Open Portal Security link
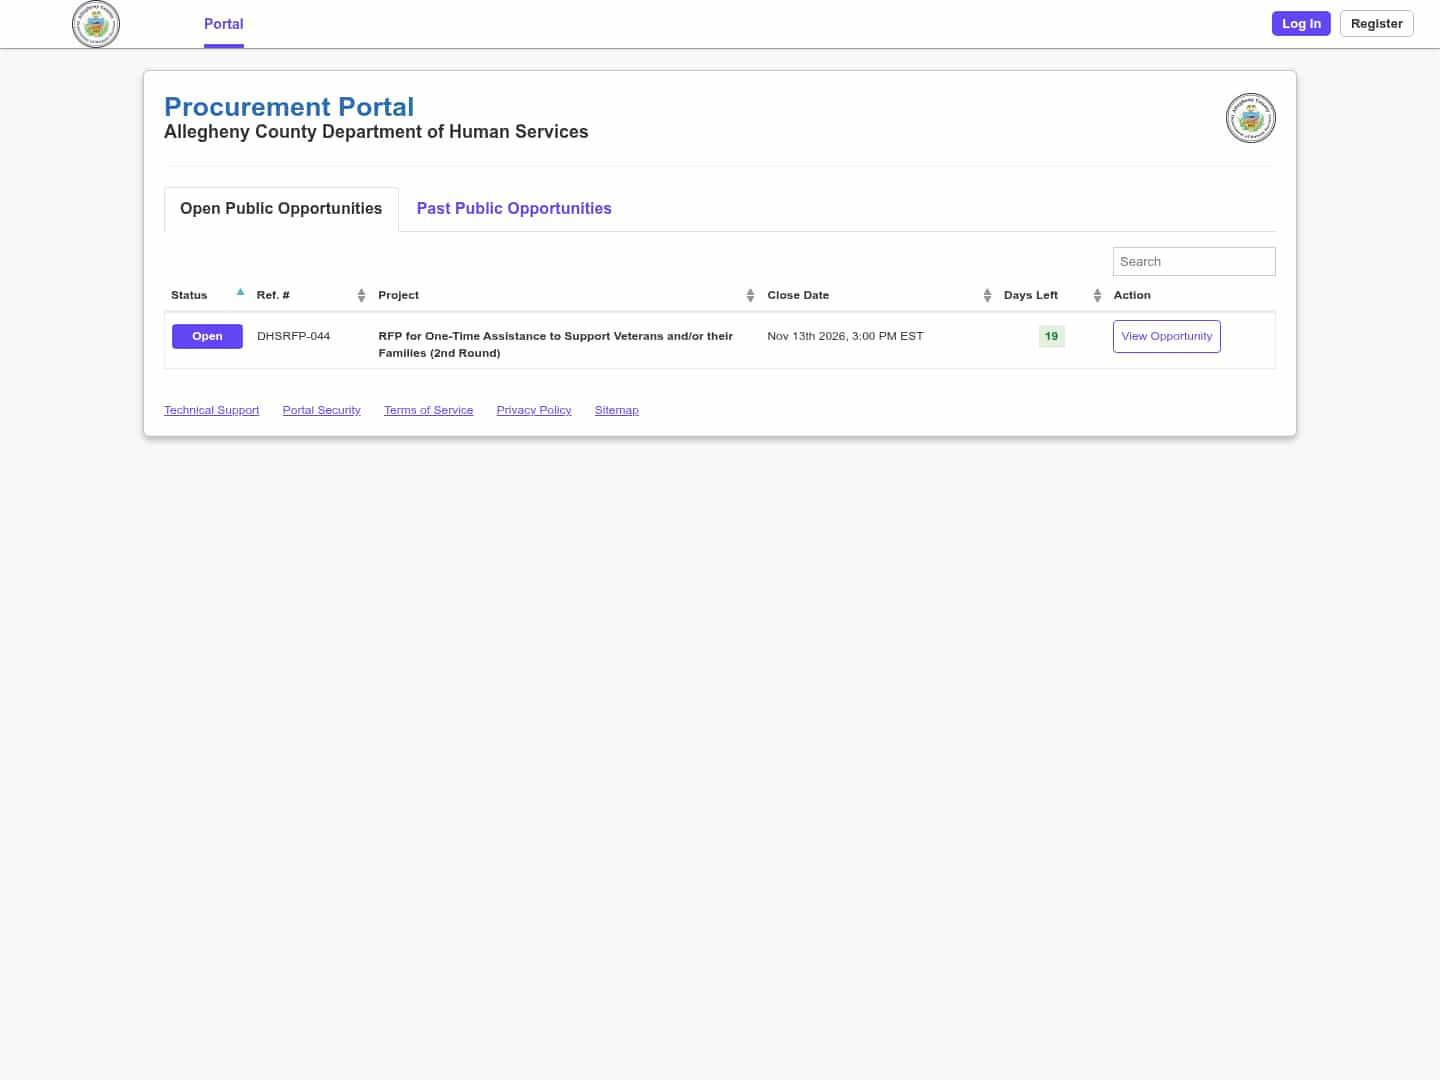The height and width of the screenshot is (1080, 1440). click(x=321, y=410)
